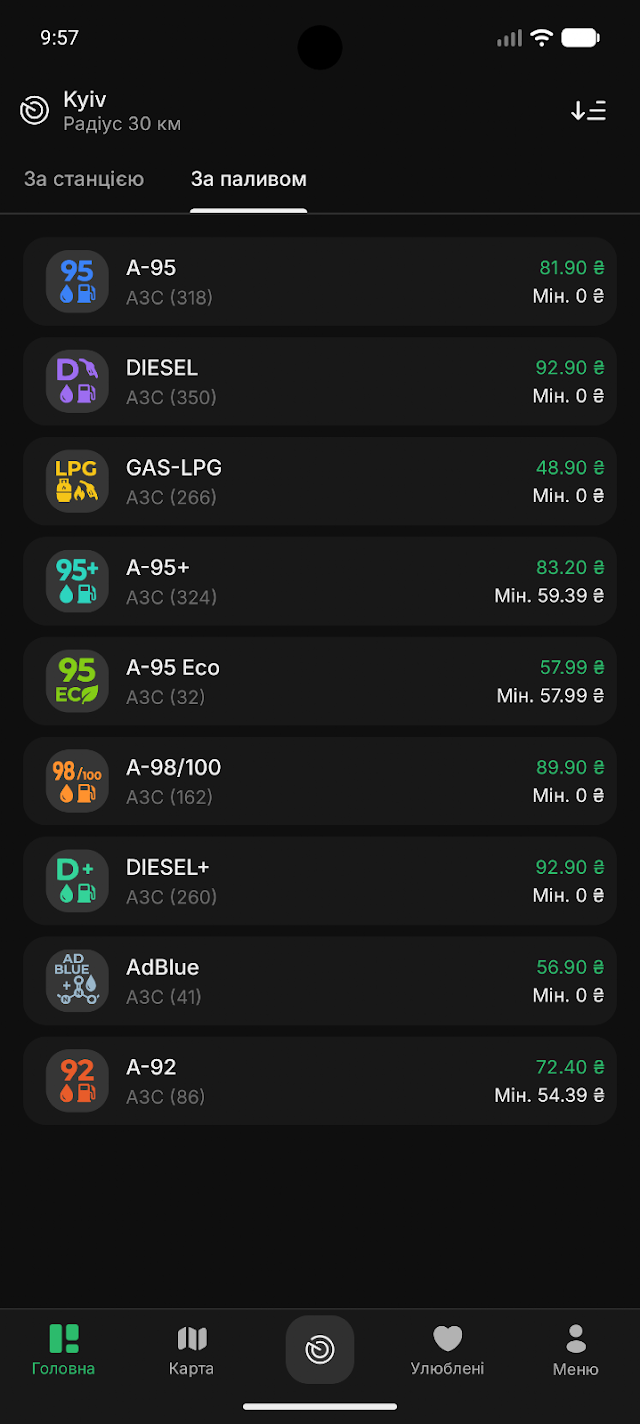This screenshot has height=1424, width=640.
Task: Open the Карта map tab
Action: (191, 1350)
